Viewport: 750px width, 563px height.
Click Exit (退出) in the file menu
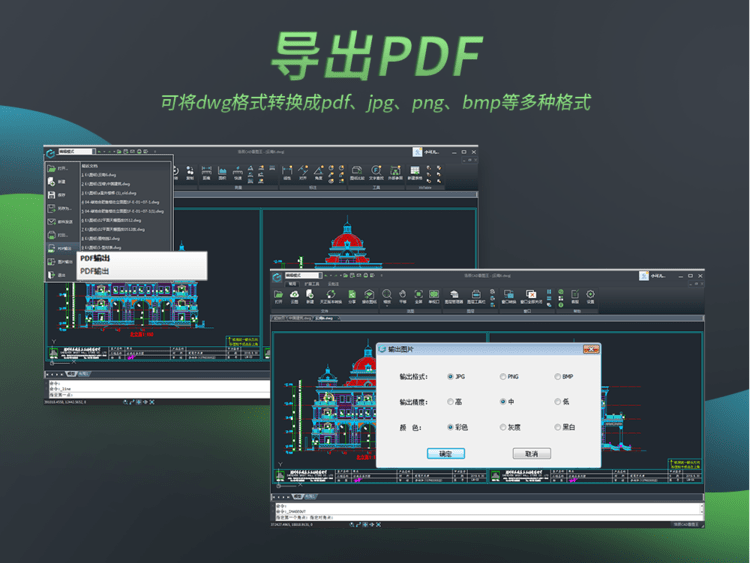coord(61,275)
